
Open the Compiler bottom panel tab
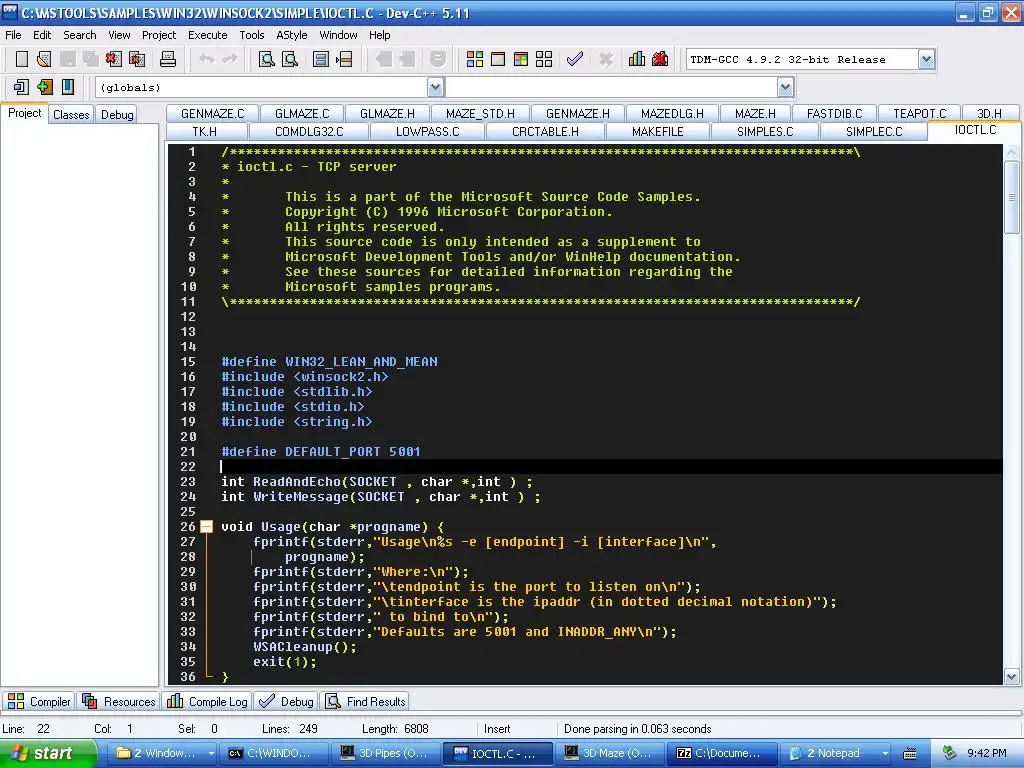(39, 701)
